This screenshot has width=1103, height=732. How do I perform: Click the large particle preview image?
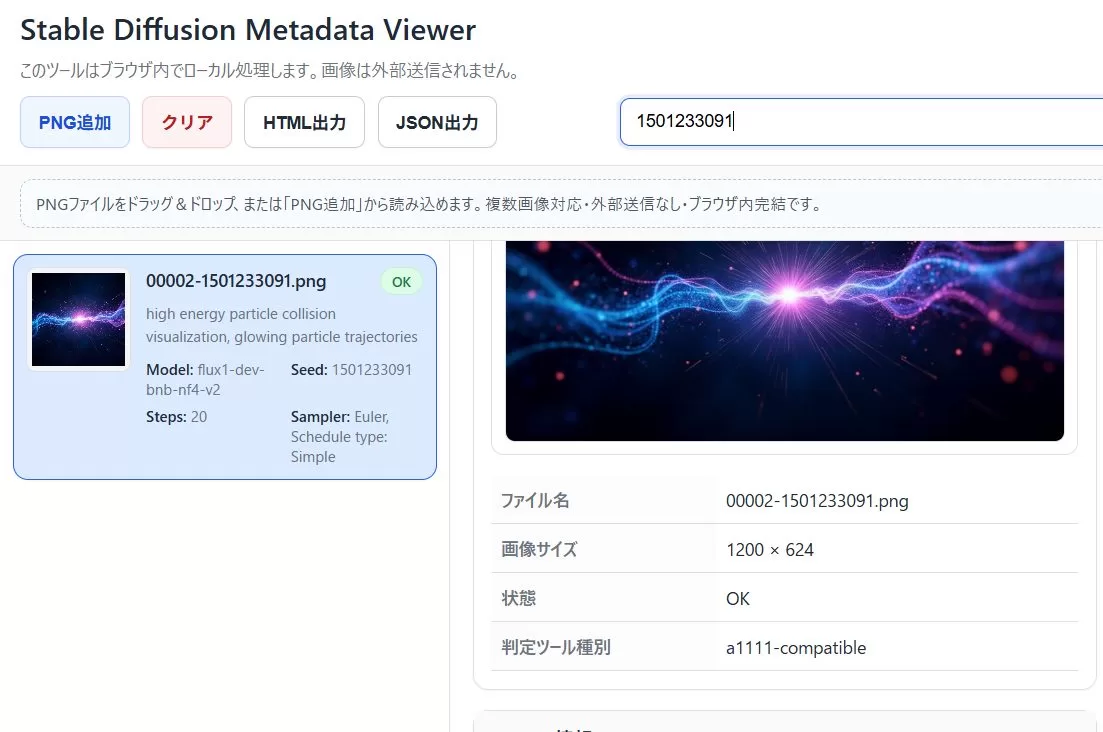(784, 340)
